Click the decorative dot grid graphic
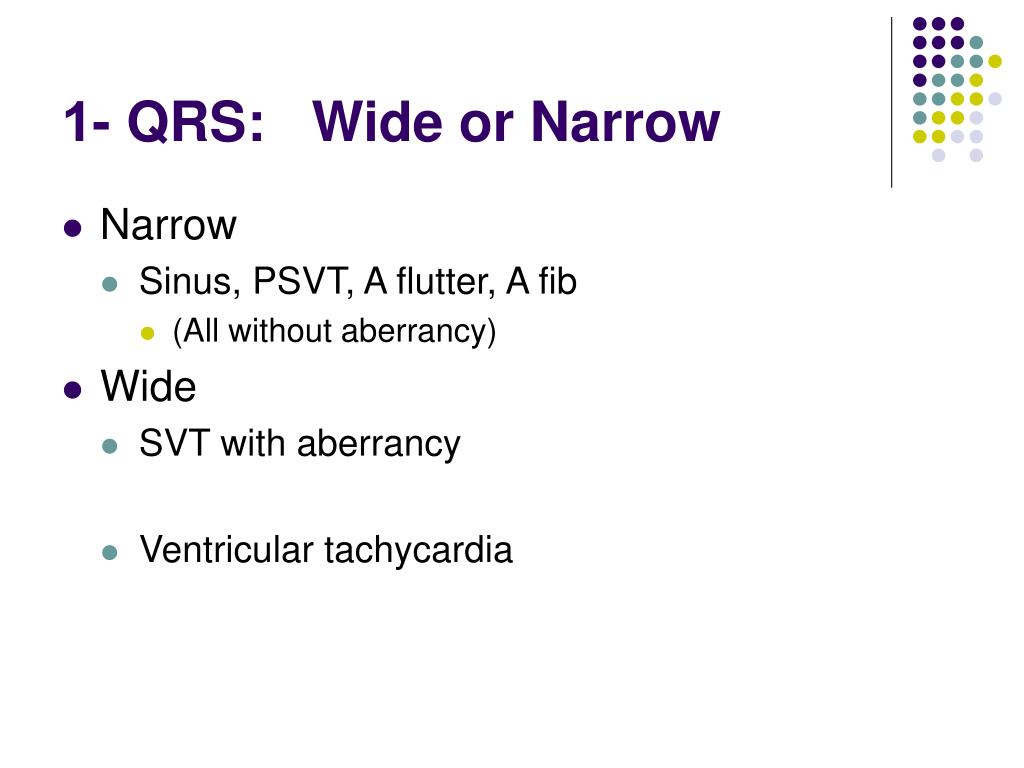Viewport: 1024px width, 768px height. coord(957,89)
